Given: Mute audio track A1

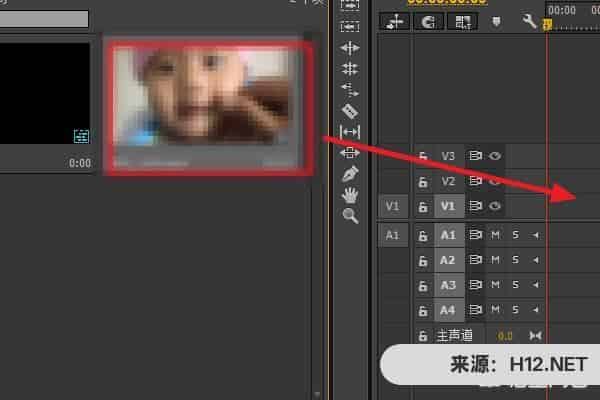Looking at the screenshot, I should (496, 235).
